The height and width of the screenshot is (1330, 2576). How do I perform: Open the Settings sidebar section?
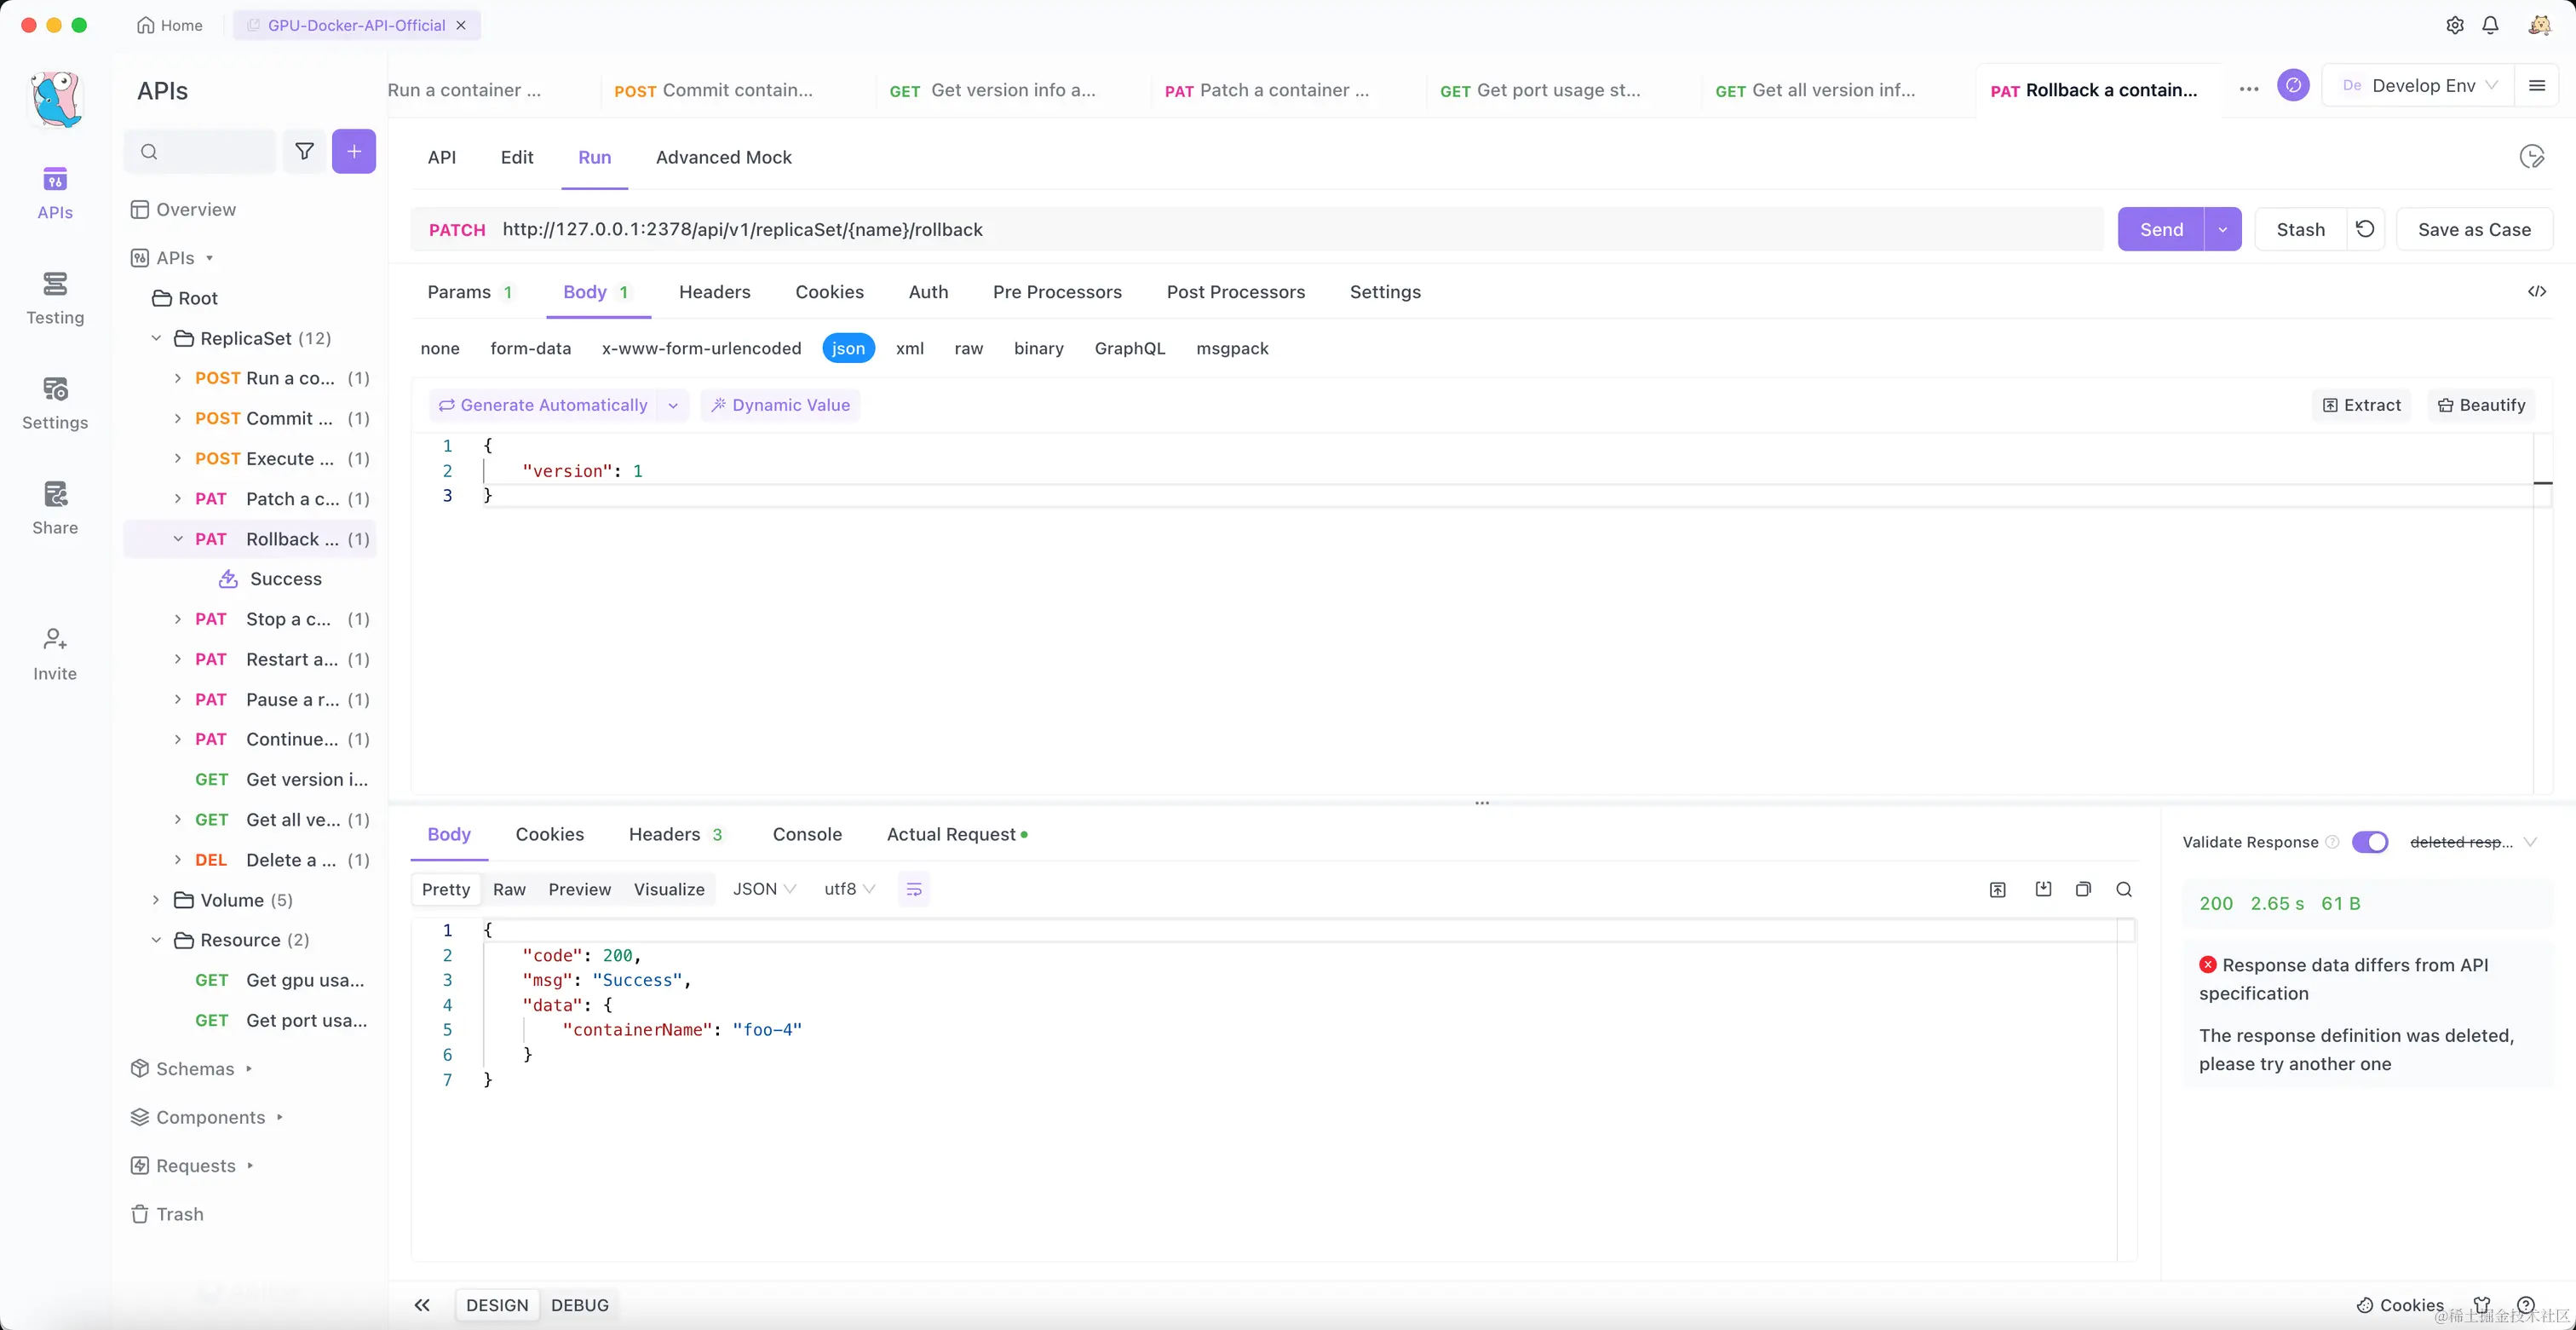55,403
